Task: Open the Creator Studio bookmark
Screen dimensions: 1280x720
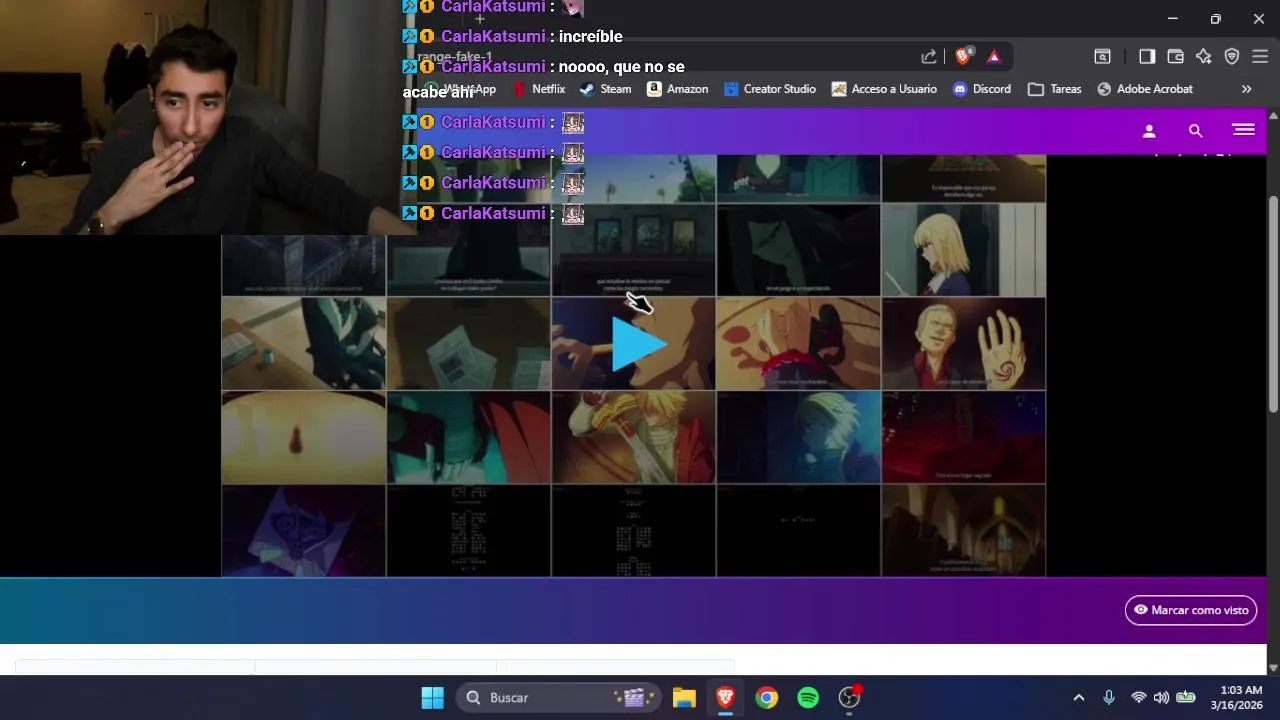Action: [x=770, y=89]
